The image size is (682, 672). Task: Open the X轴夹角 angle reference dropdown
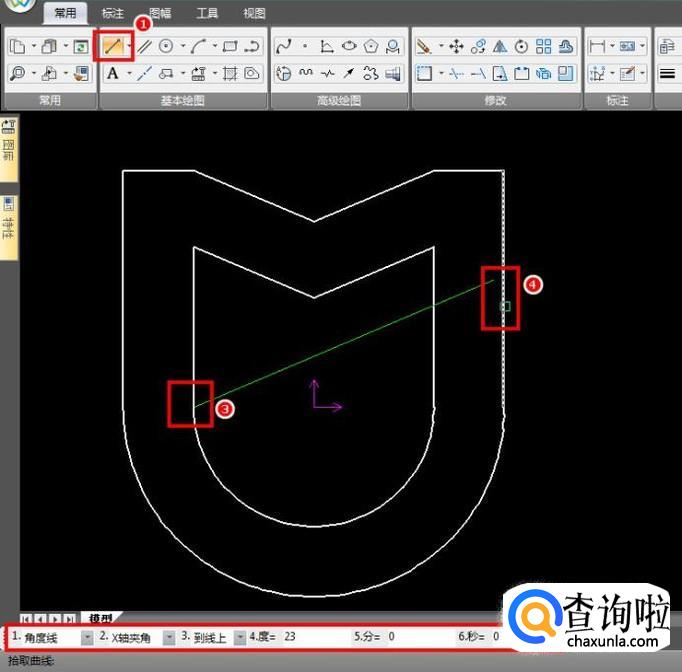168,637
